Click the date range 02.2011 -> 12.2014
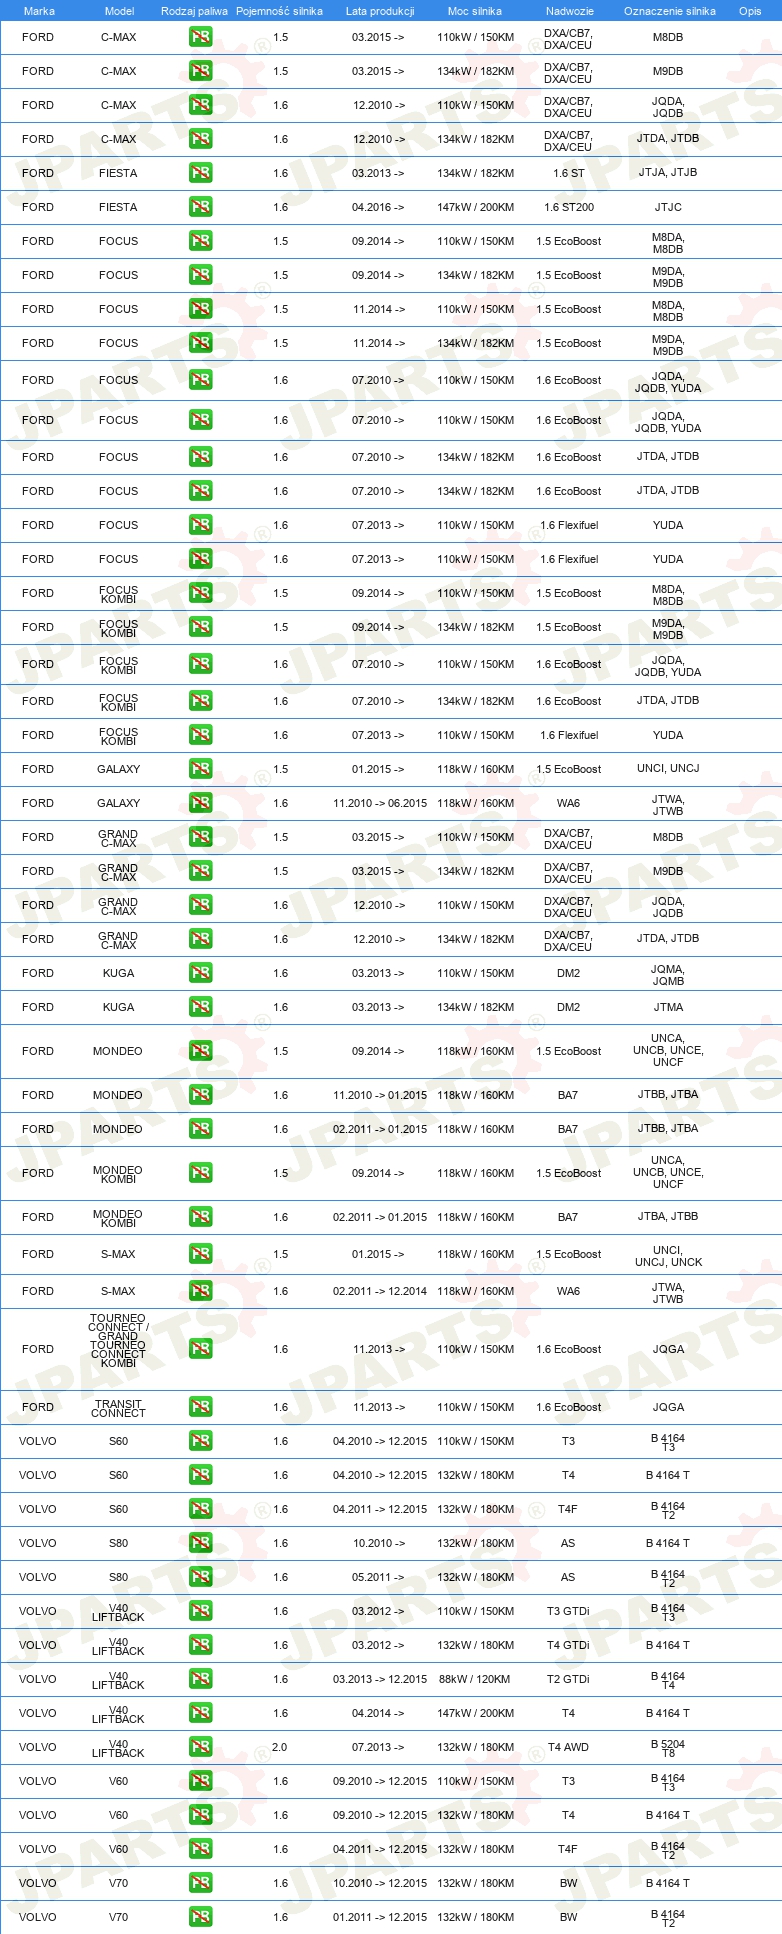This screenshot has width=782, height=1934. (x=380, y=1291)
